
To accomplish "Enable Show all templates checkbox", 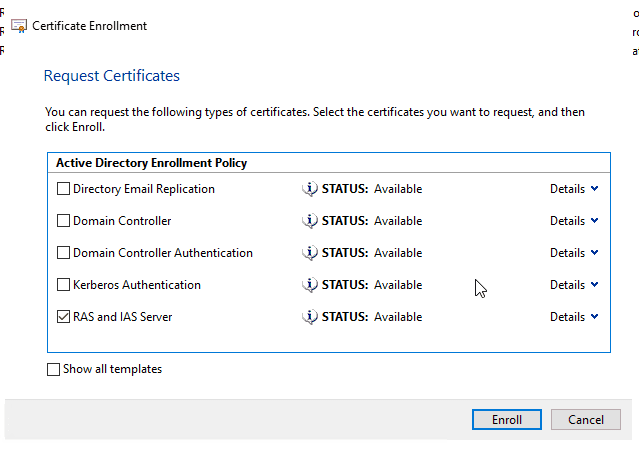I will coord(53,369).
